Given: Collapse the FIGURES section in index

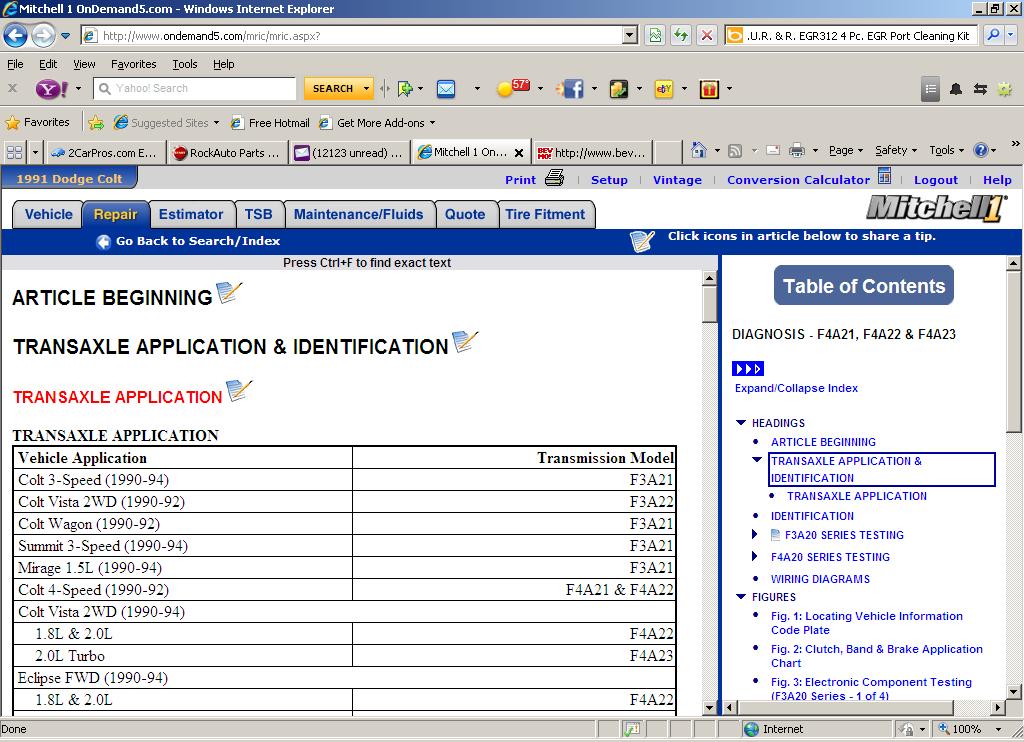Looking at the screenshot, I should click(741, 597).
